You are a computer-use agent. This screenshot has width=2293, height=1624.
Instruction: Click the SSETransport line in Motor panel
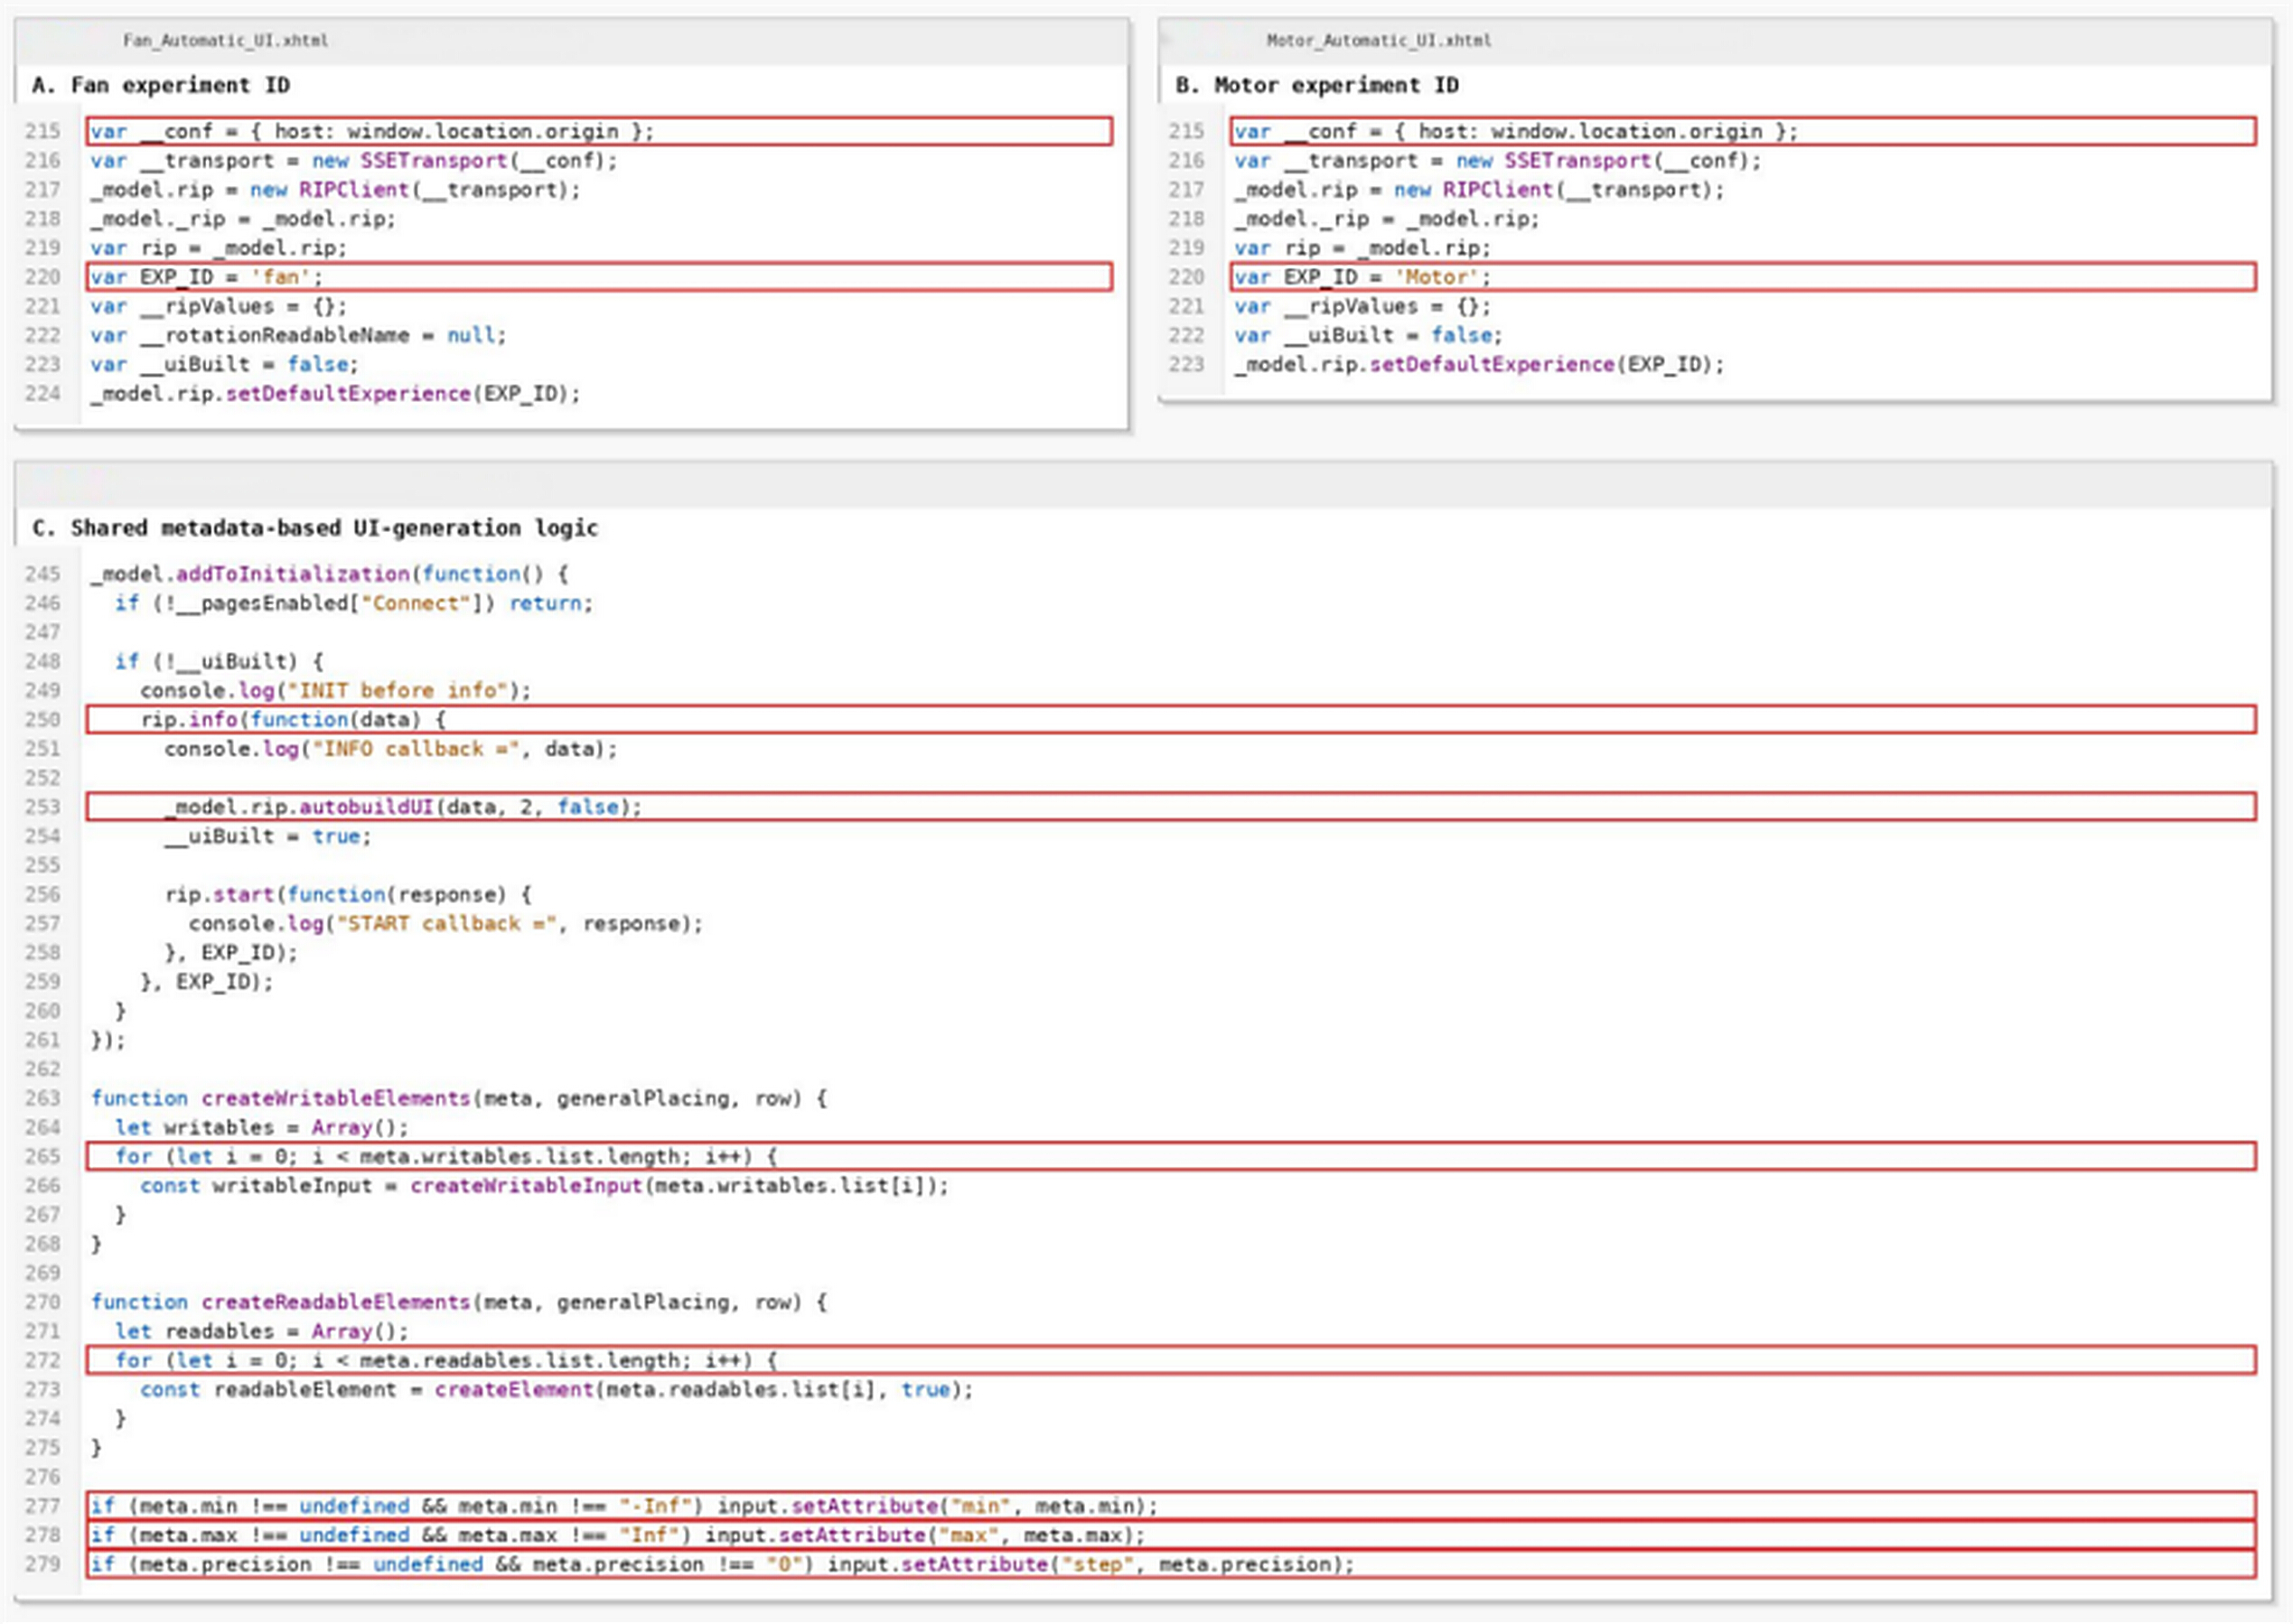[x=1498, y=161]
